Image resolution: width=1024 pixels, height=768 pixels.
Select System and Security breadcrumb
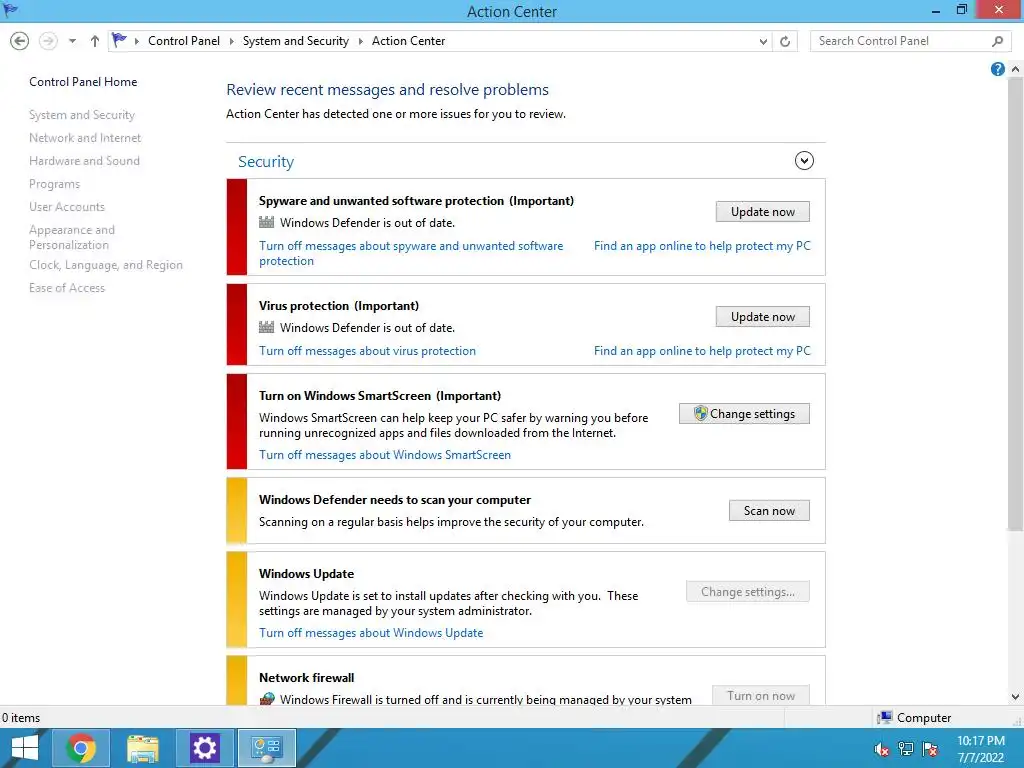click(x=296, y=41)
